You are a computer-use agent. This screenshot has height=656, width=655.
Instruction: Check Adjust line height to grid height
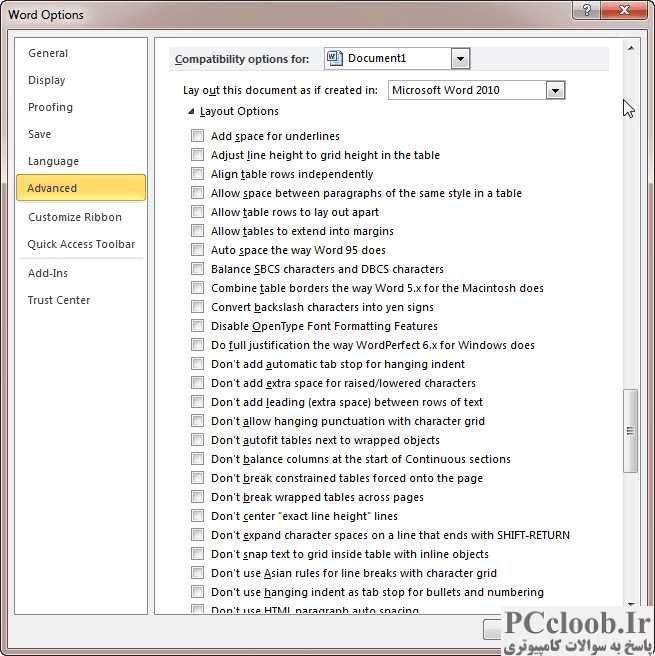197,154
